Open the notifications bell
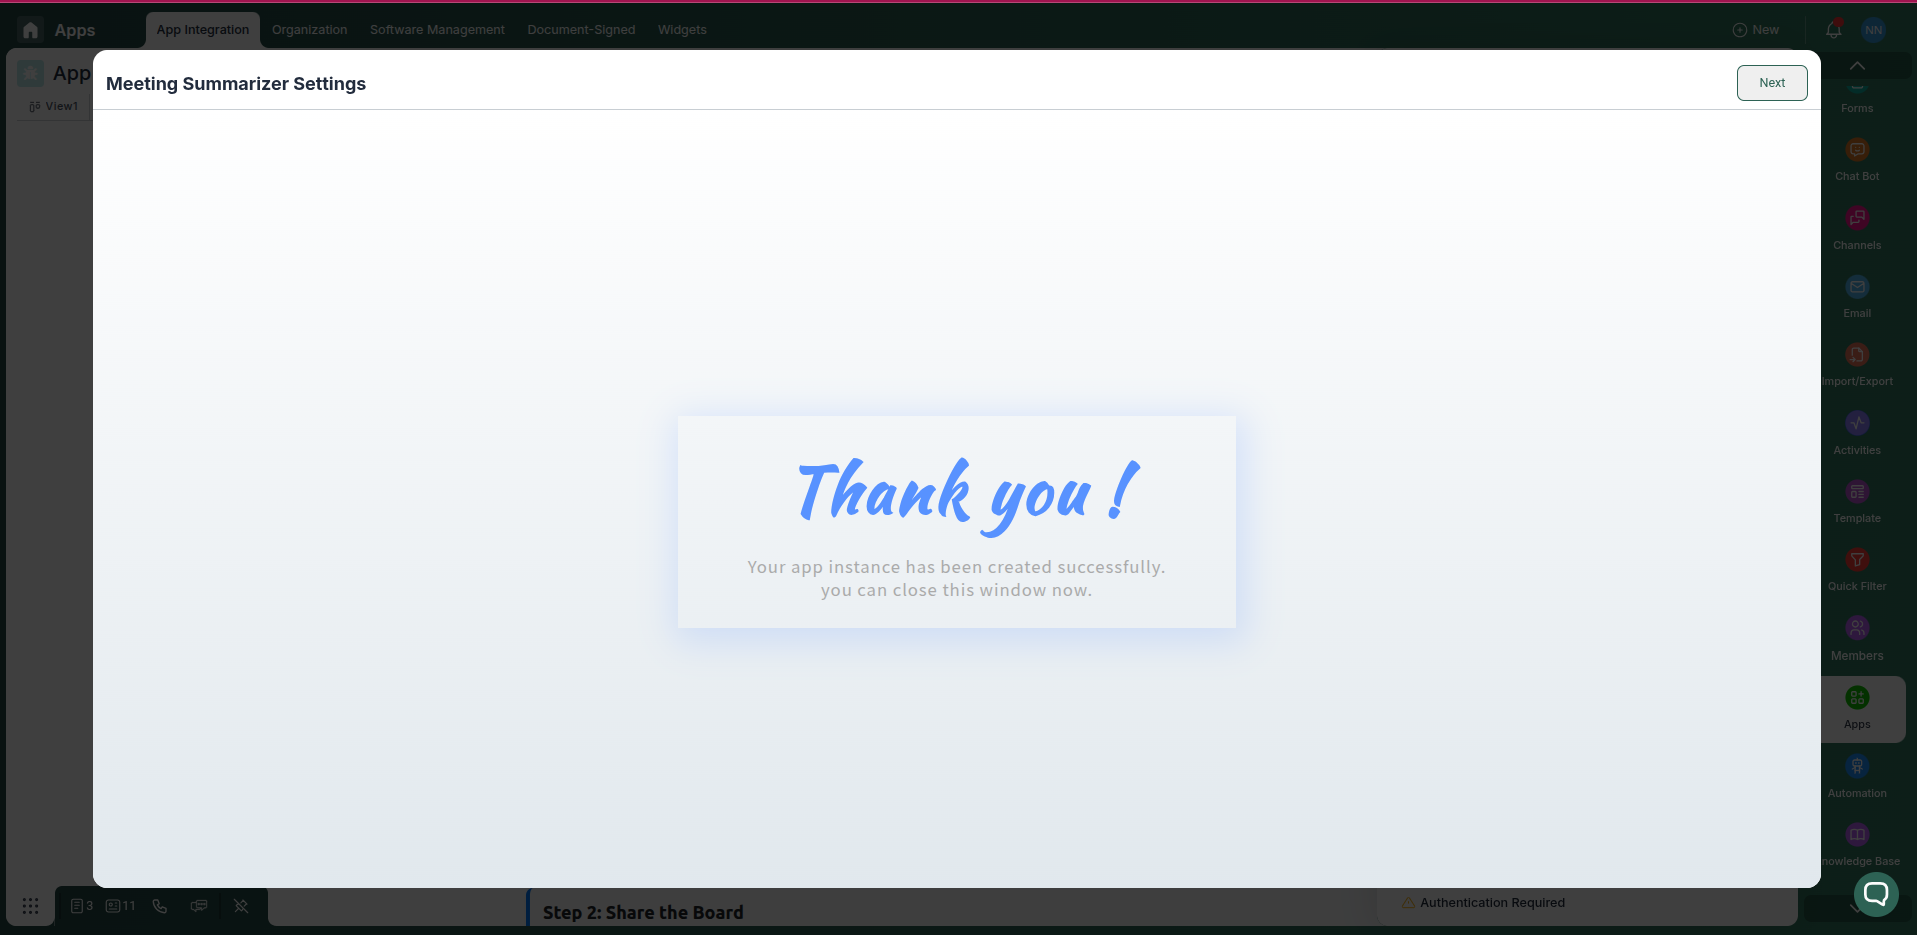 click(1833, 30)
